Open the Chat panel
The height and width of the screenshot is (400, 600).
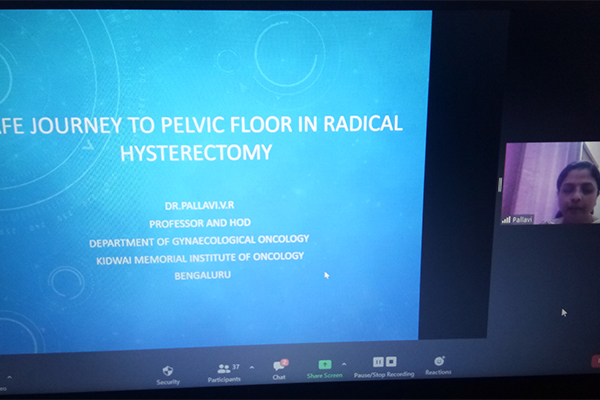click(x=279, y=368)
